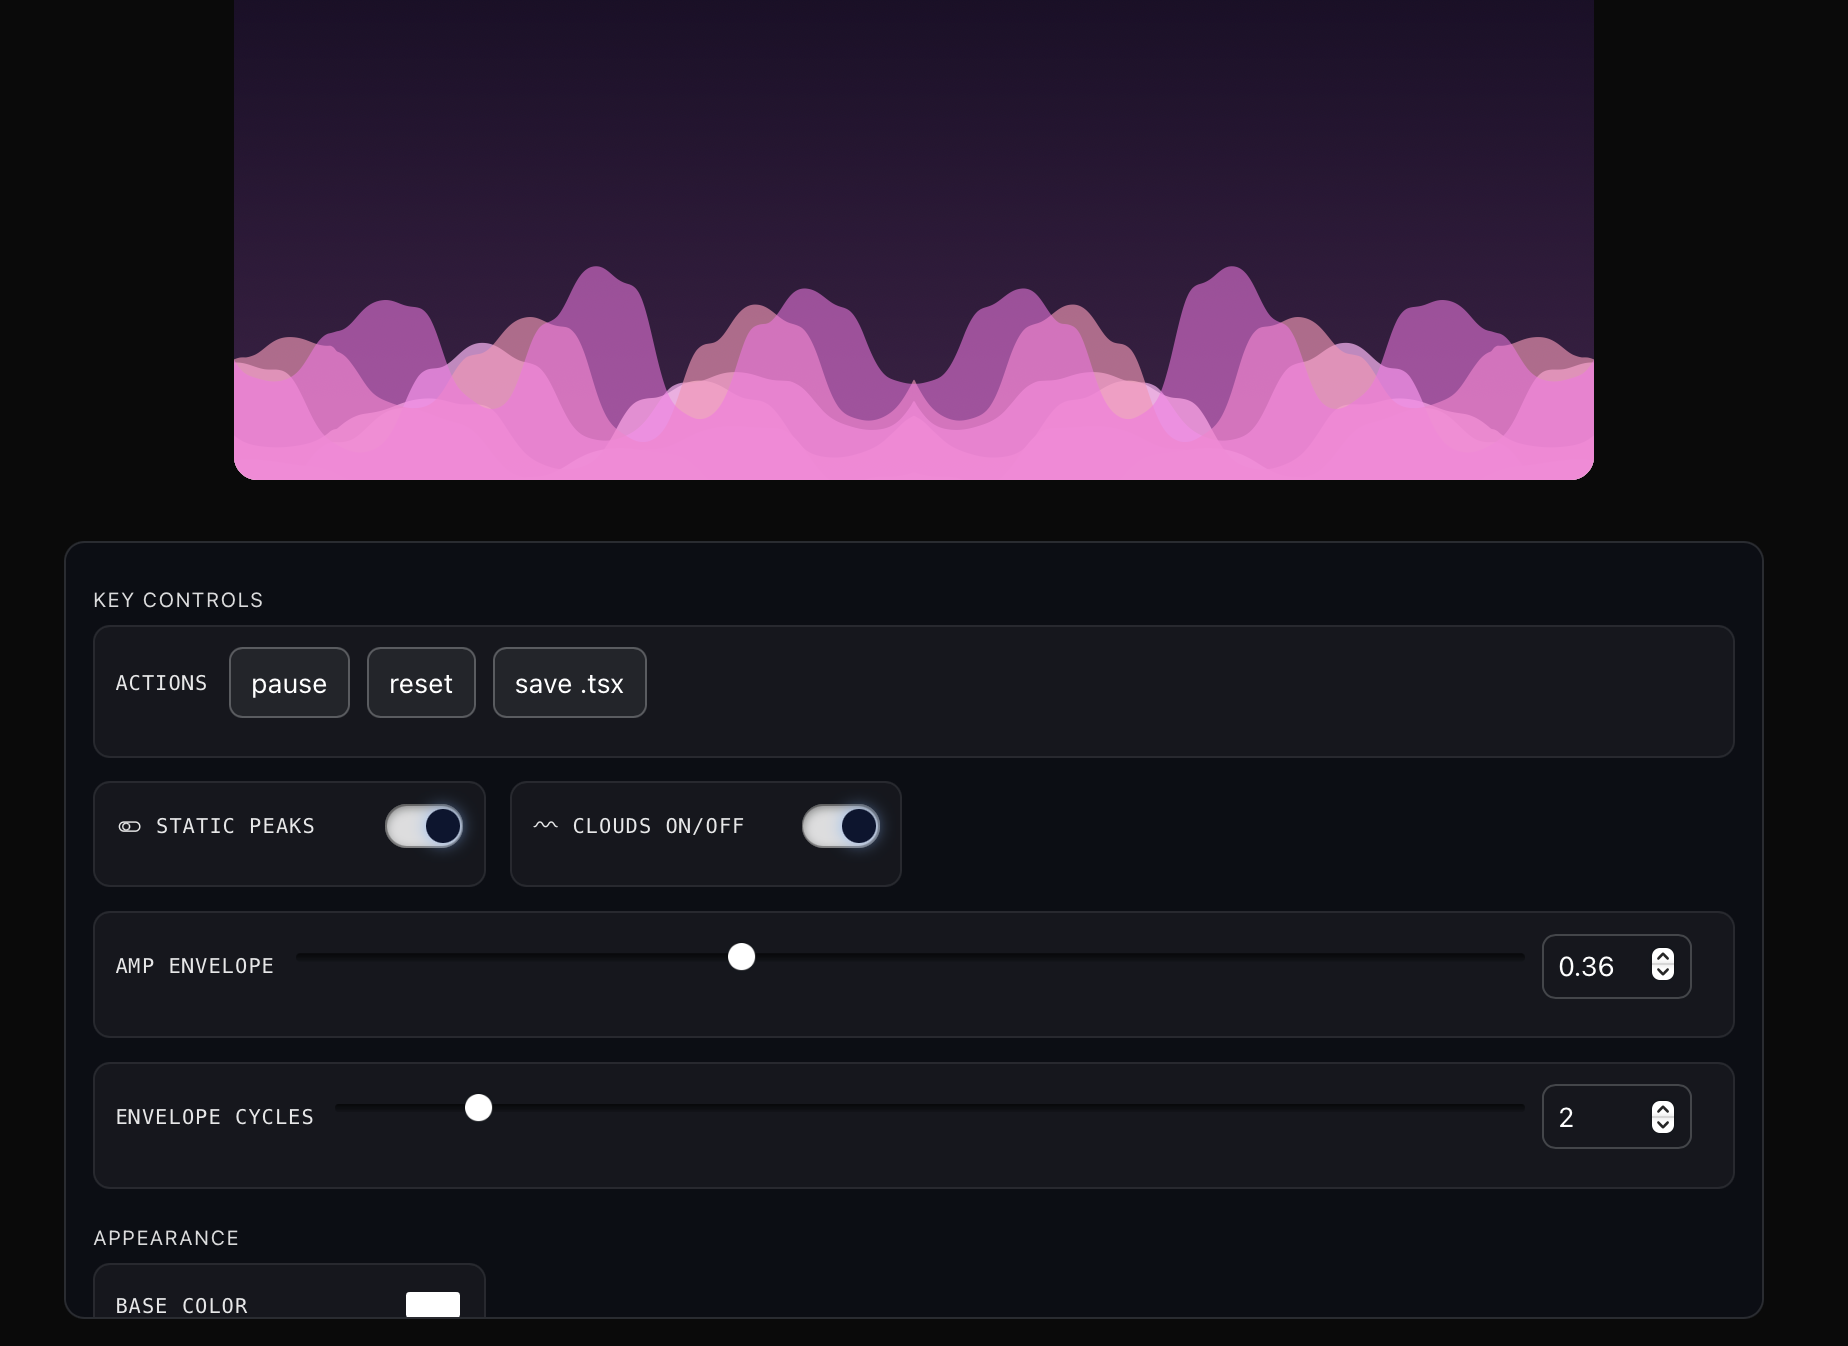Click the Appearance section heading
The image size is (1848, 1346).
[x=166, y=1238]
